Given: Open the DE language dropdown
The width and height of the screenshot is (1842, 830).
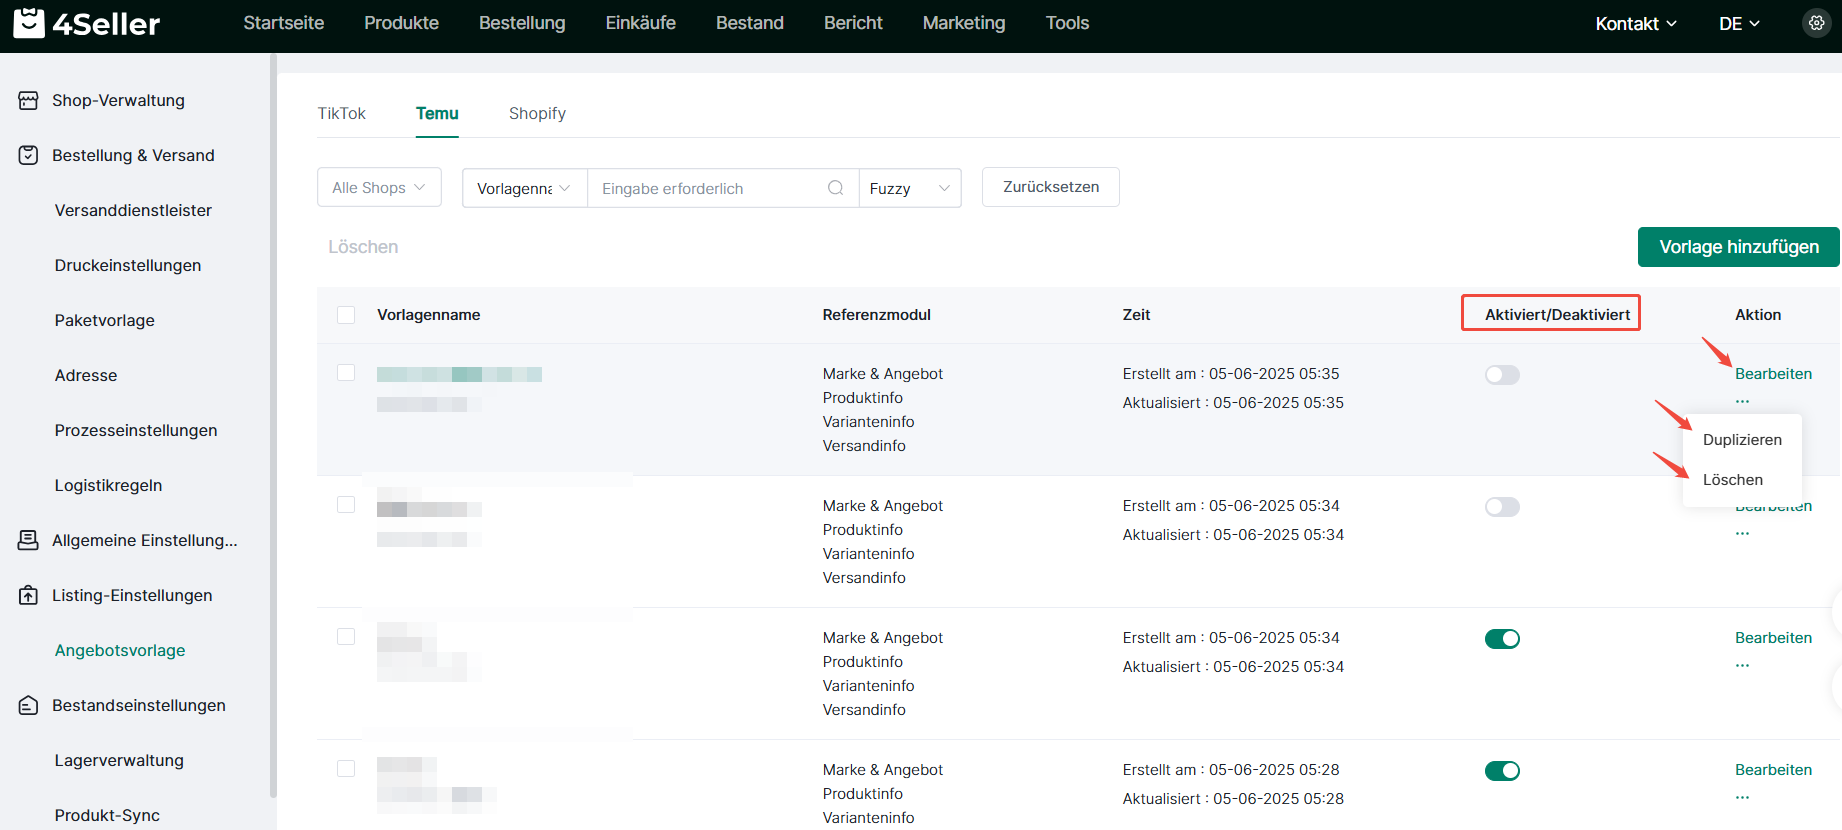Looking at the screenshot, I should pyautogui.click(x=1739, y=24).
